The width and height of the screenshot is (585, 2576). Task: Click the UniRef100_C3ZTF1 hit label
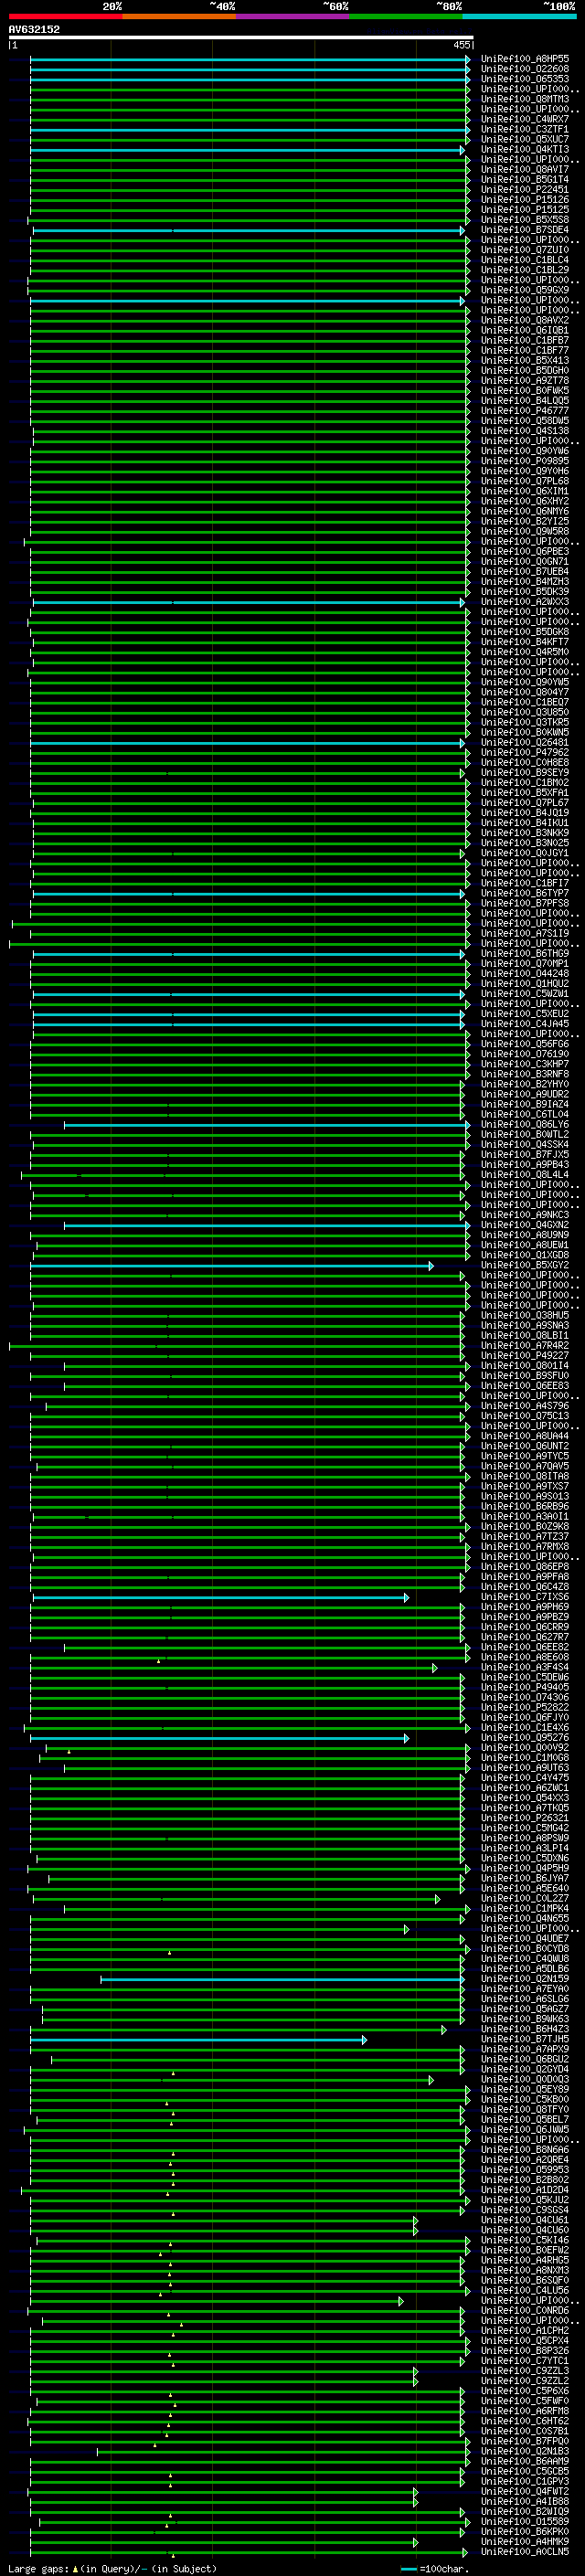point(525,129)
